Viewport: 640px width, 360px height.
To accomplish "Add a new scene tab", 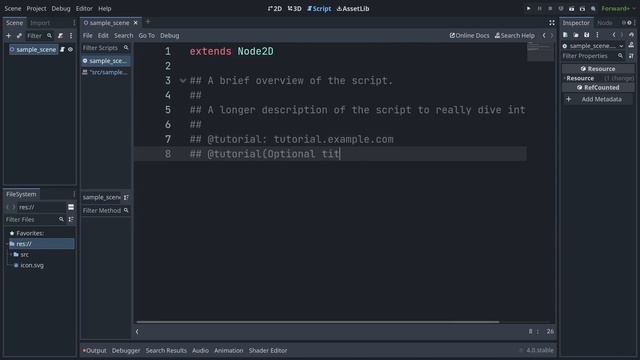I will (148, 22).
